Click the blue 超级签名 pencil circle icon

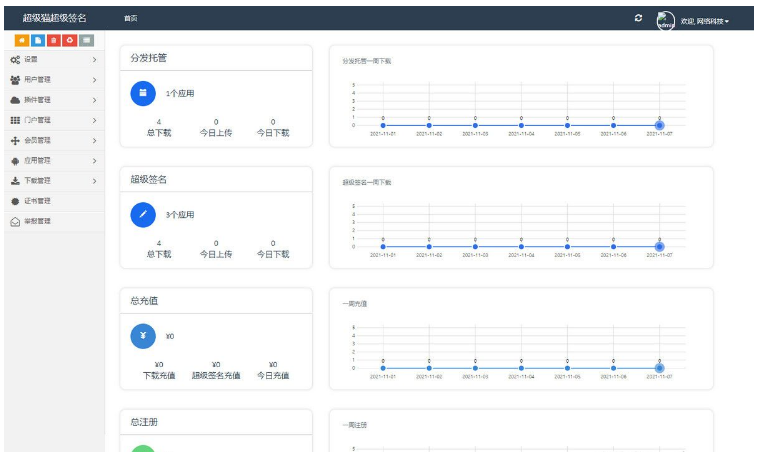(x=143, y=214)
